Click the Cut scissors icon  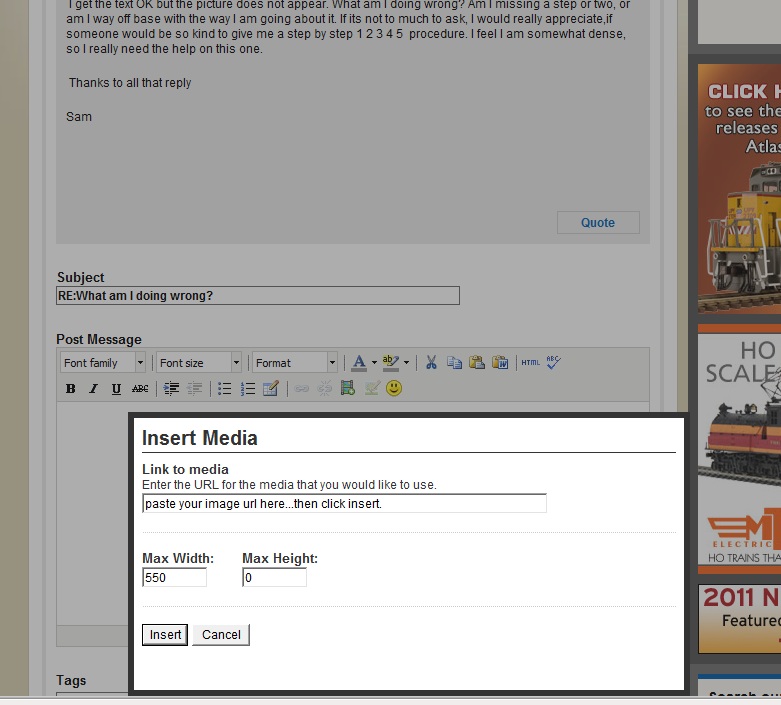431,363
